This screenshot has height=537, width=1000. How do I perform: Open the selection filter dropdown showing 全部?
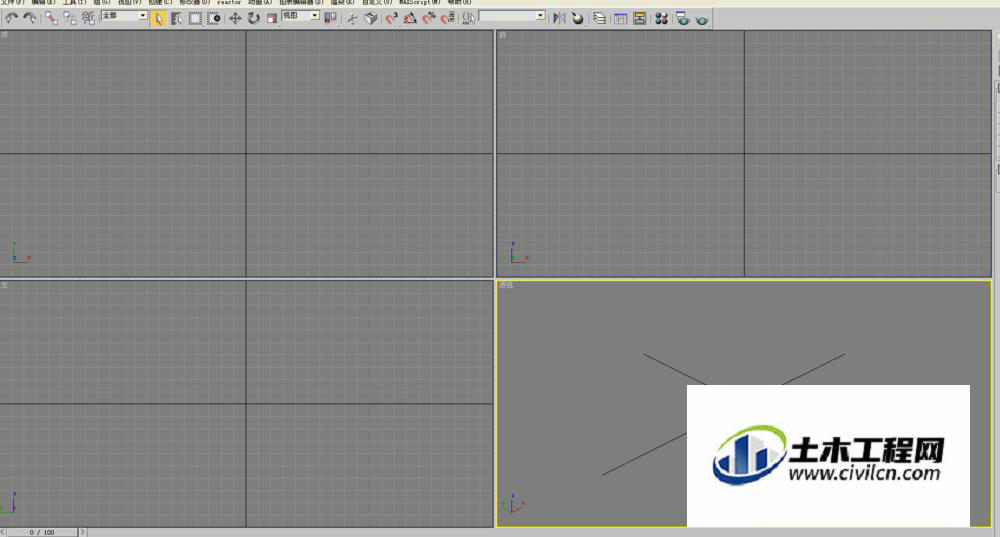(124, 15)
